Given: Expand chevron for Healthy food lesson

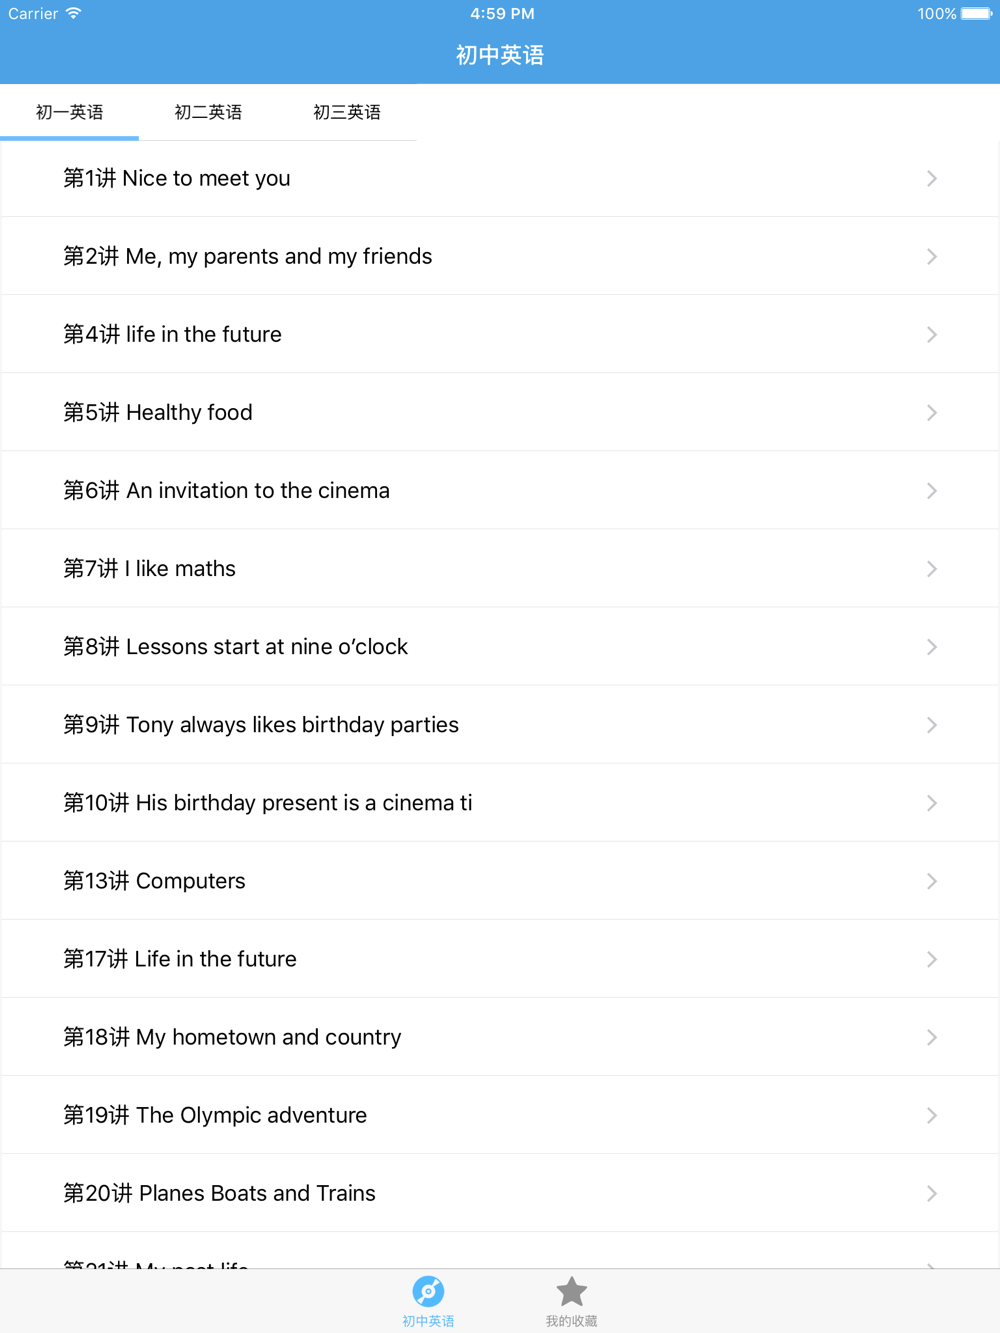Looking at the screenshot, I should click(x=931, y=413).
